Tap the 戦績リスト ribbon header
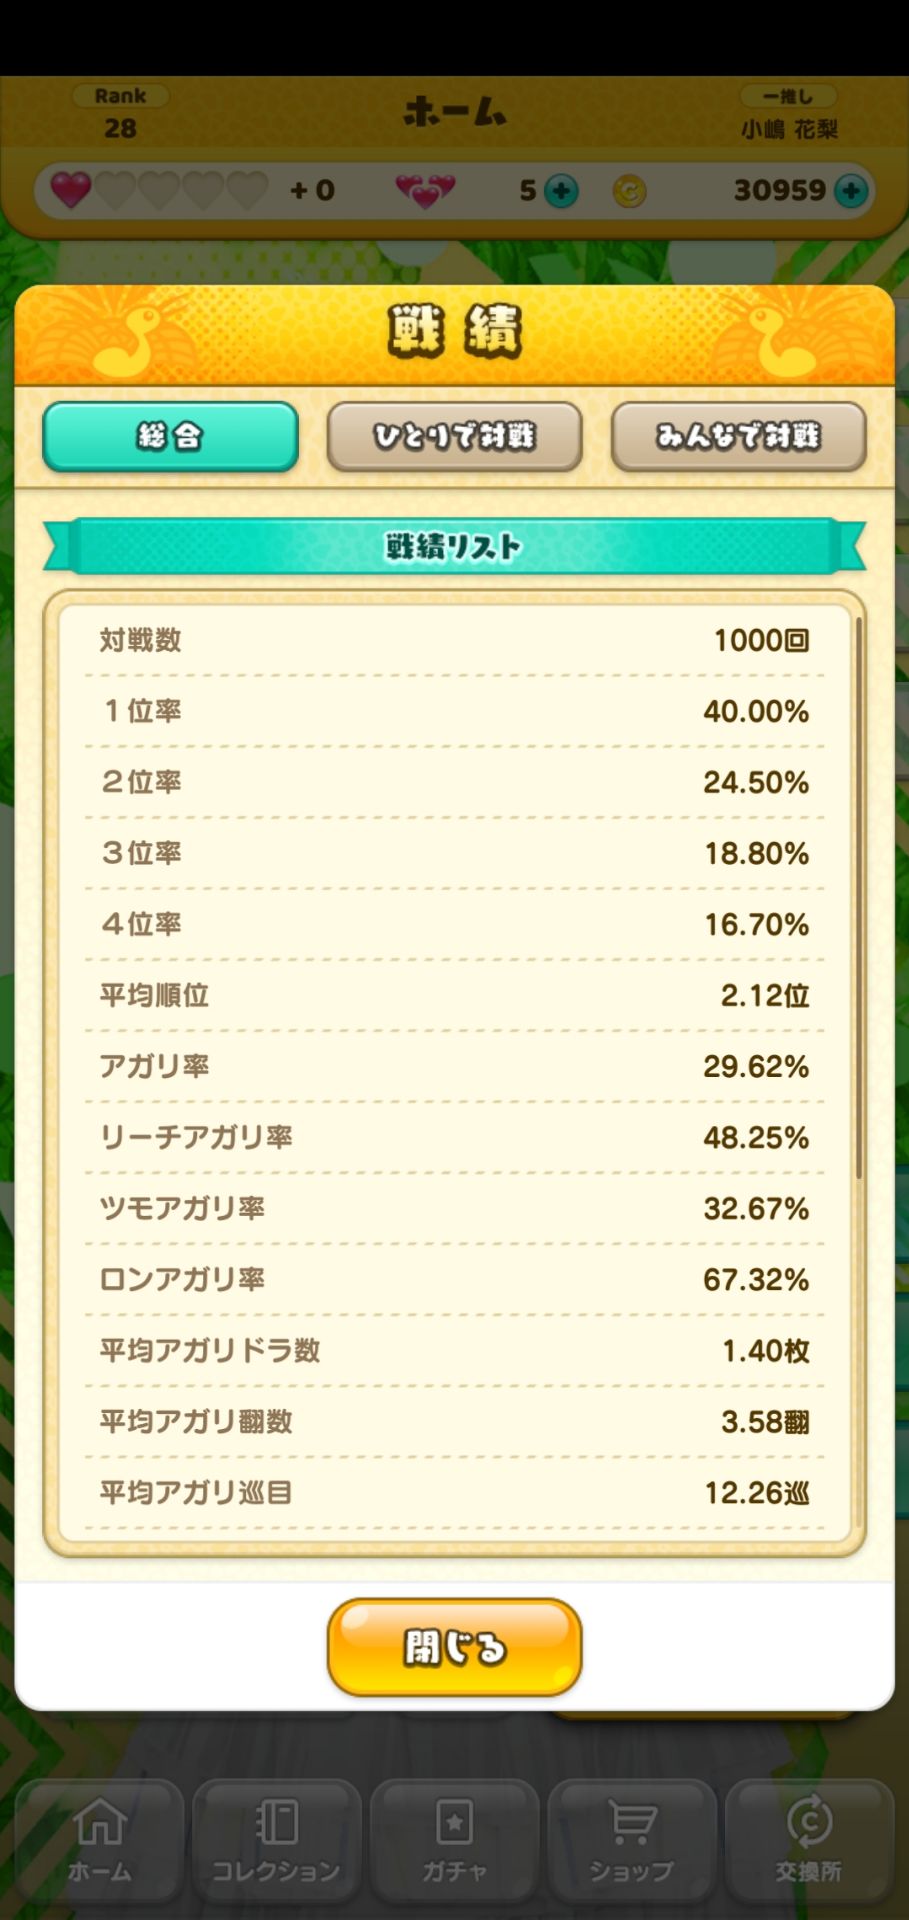909x1920 pixels. pyautogui.click(x=454, y=546)
